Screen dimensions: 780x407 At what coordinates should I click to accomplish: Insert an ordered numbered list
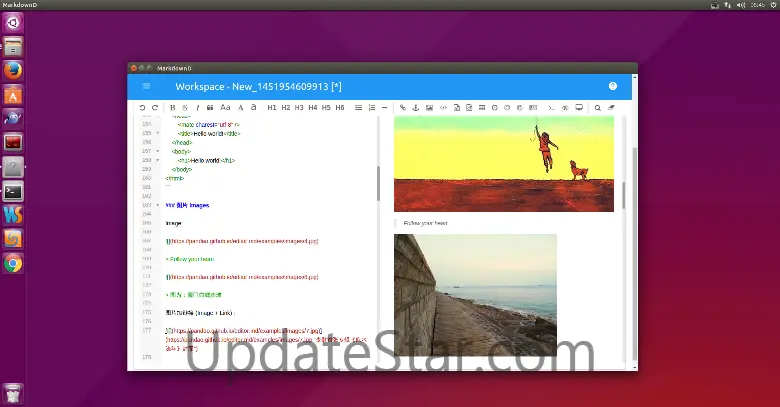372,107
